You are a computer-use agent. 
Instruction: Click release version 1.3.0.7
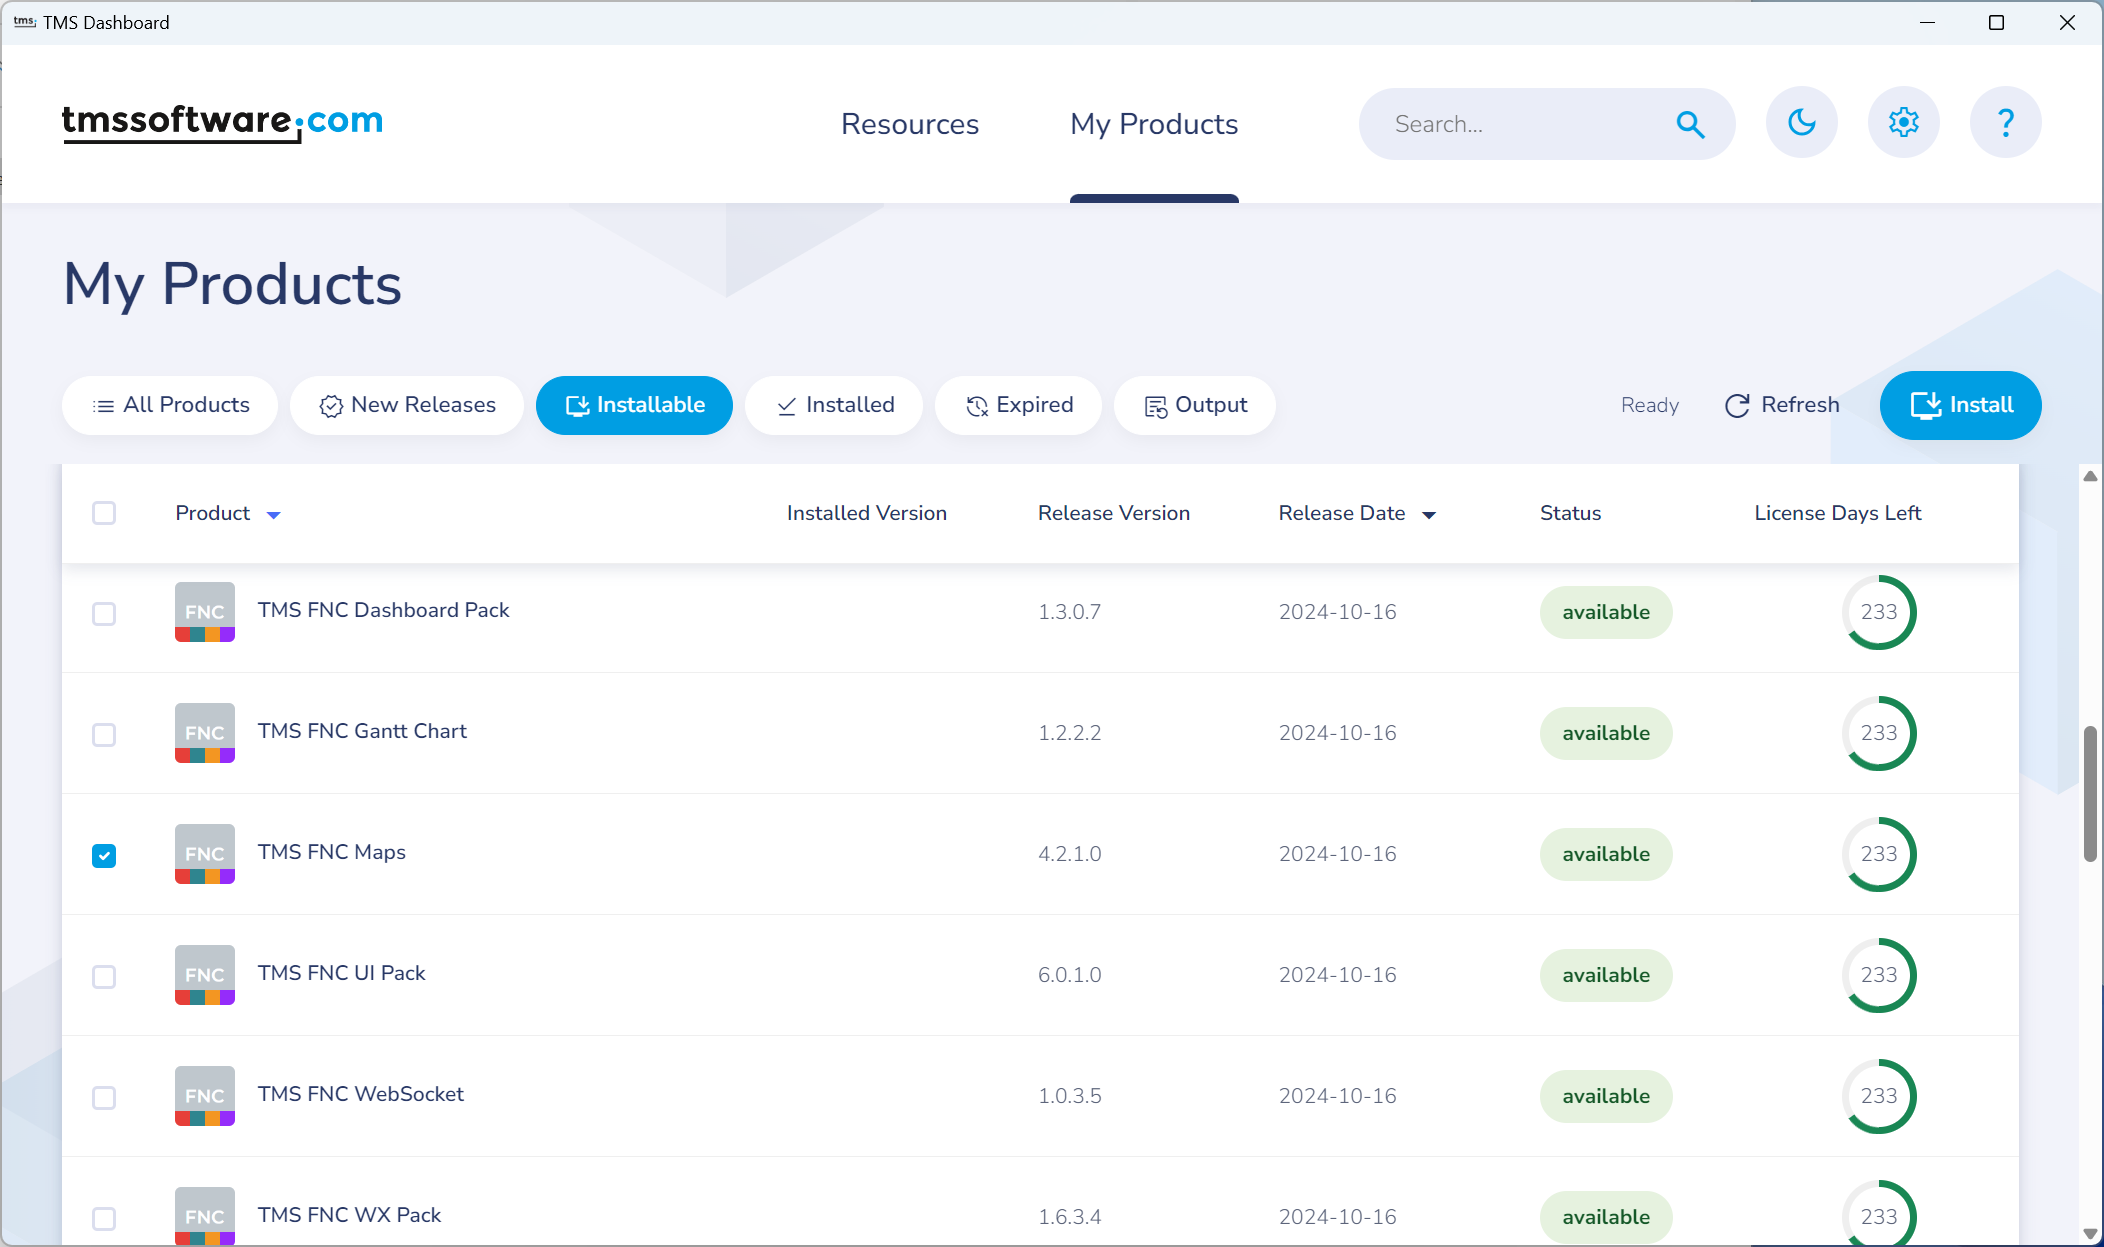1070,612
